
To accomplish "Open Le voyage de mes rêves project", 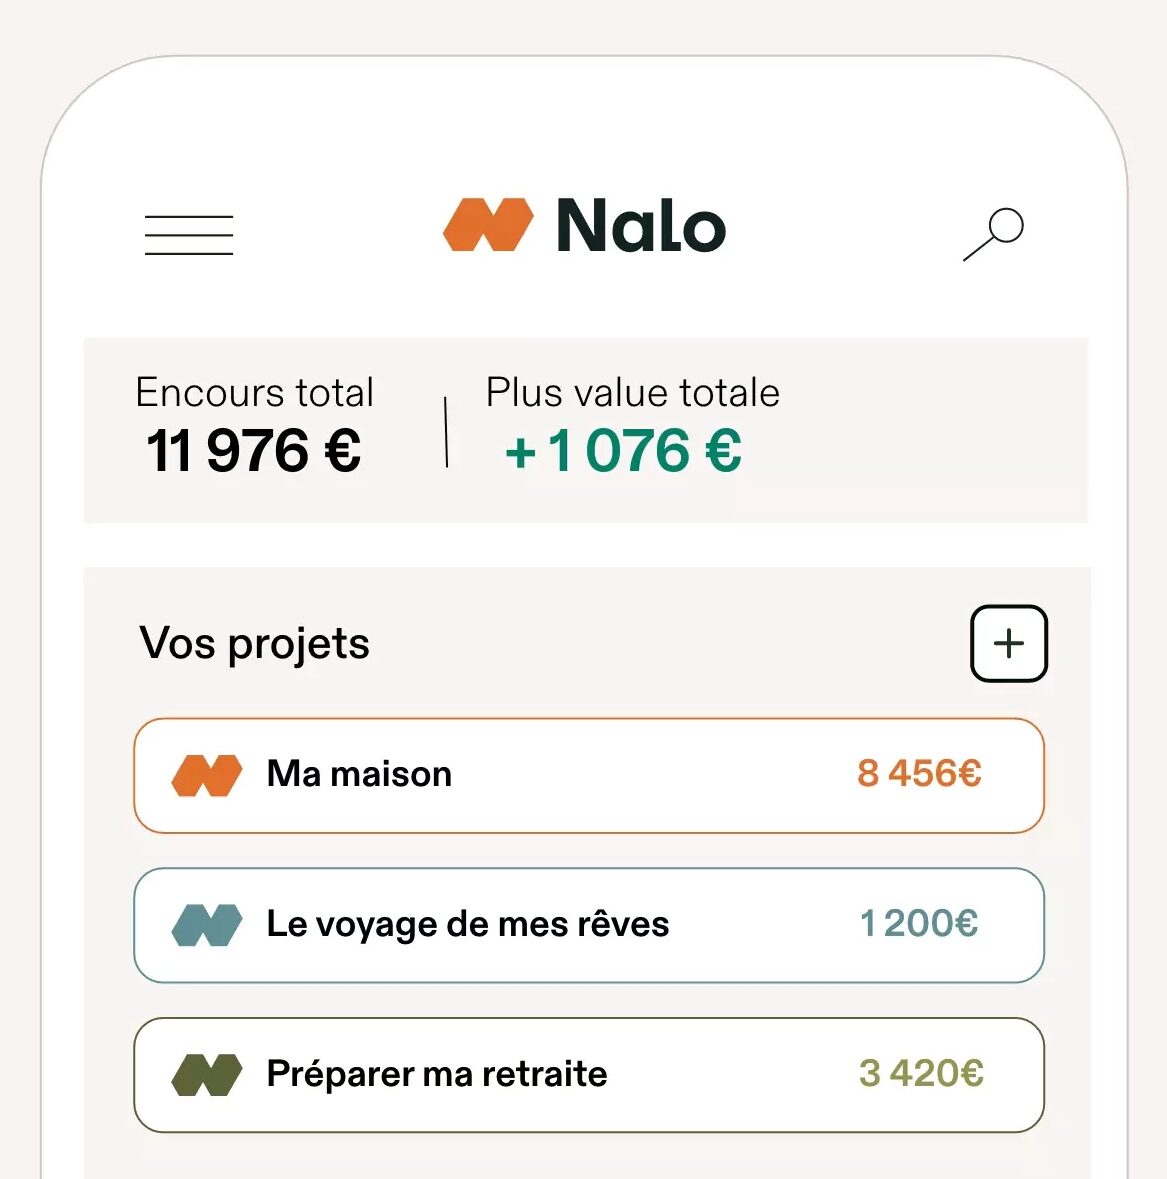I will pyautogui.click(x=589, y=925).
